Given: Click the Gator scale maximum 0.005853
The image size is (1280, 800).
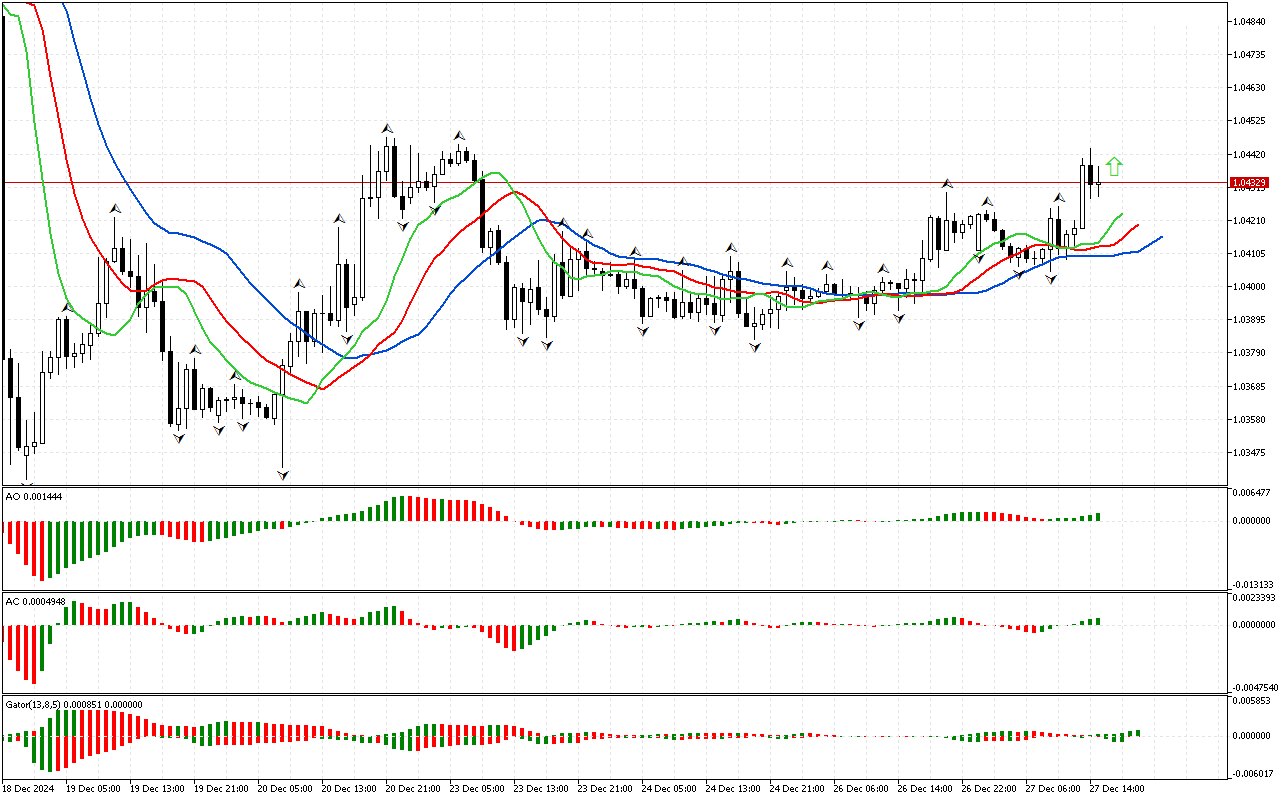Looking at the screenshot, I should (x=1253, y=702).
